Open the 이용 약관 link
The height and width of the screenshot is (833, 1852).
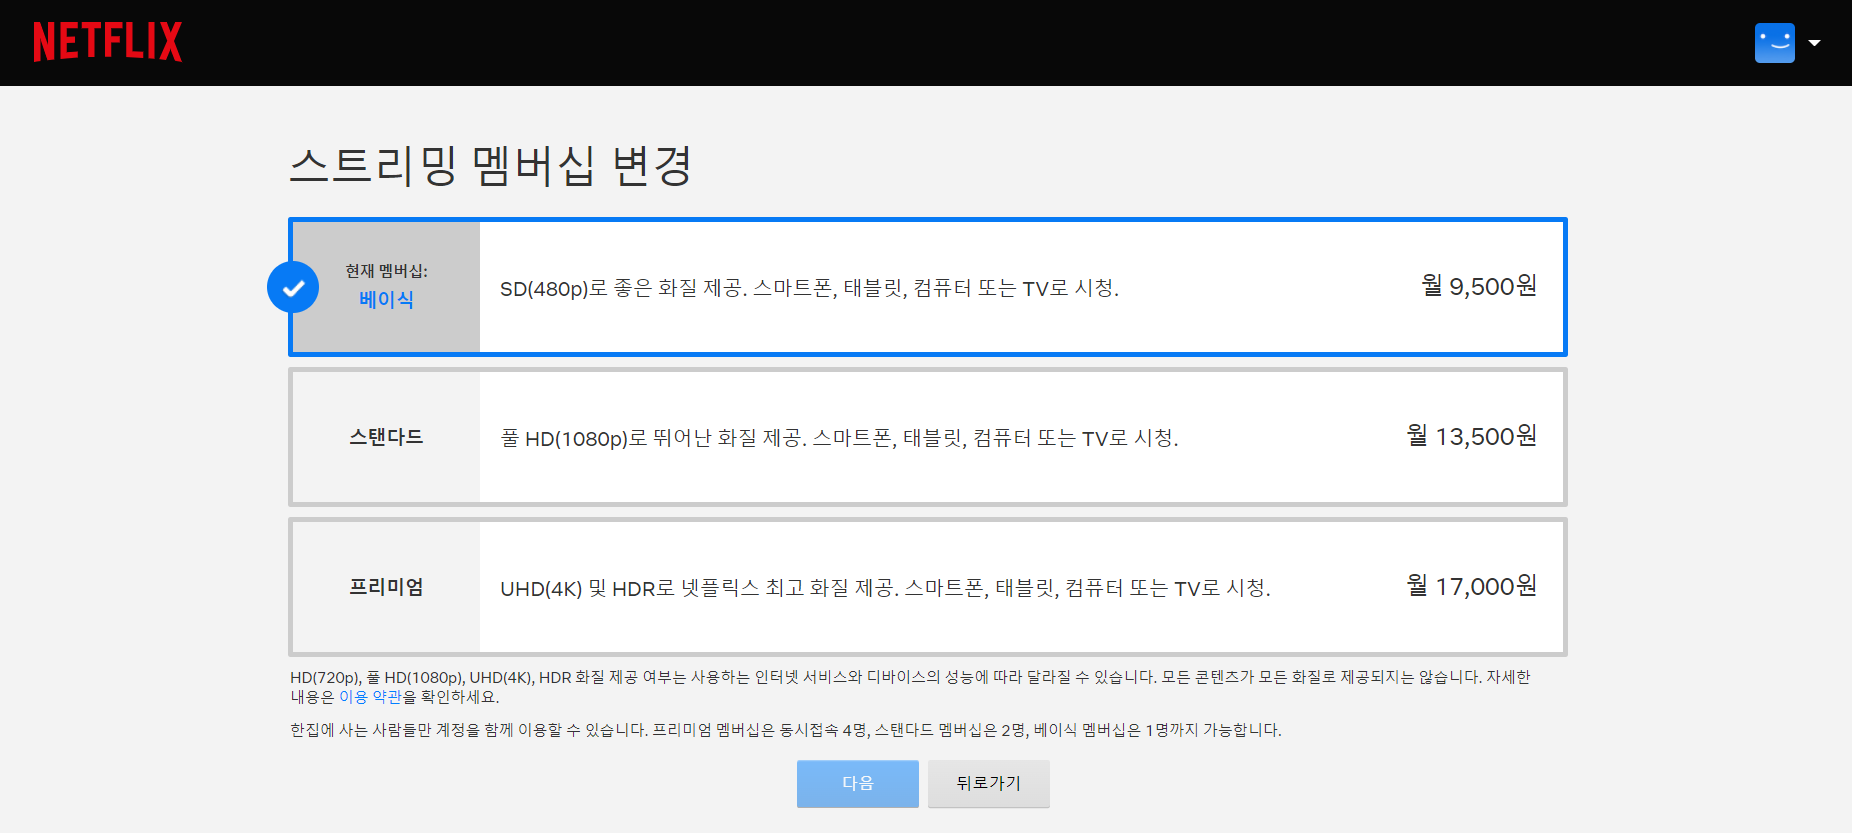[370, 697]
